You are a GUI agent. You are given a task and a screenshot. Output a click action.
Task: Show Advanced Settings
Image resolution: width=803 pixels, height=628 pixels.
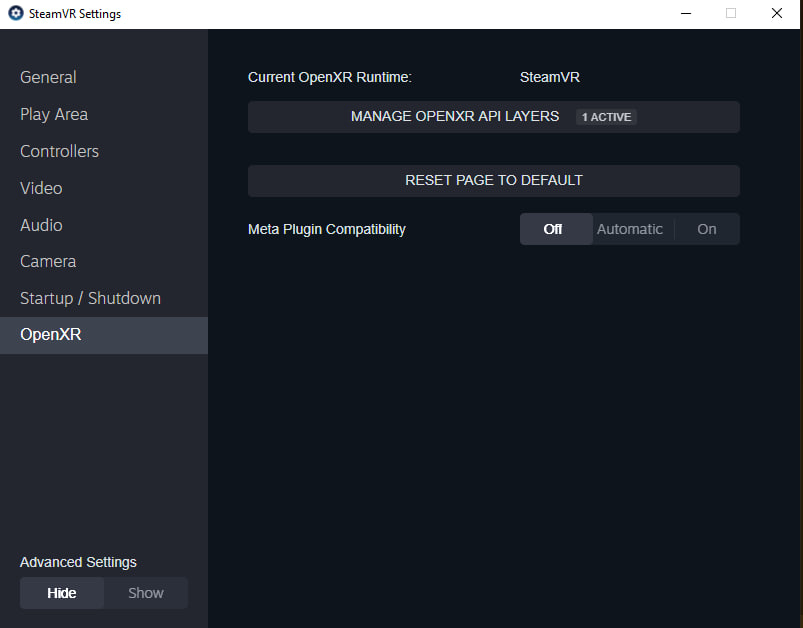click(x=146, y=593)
